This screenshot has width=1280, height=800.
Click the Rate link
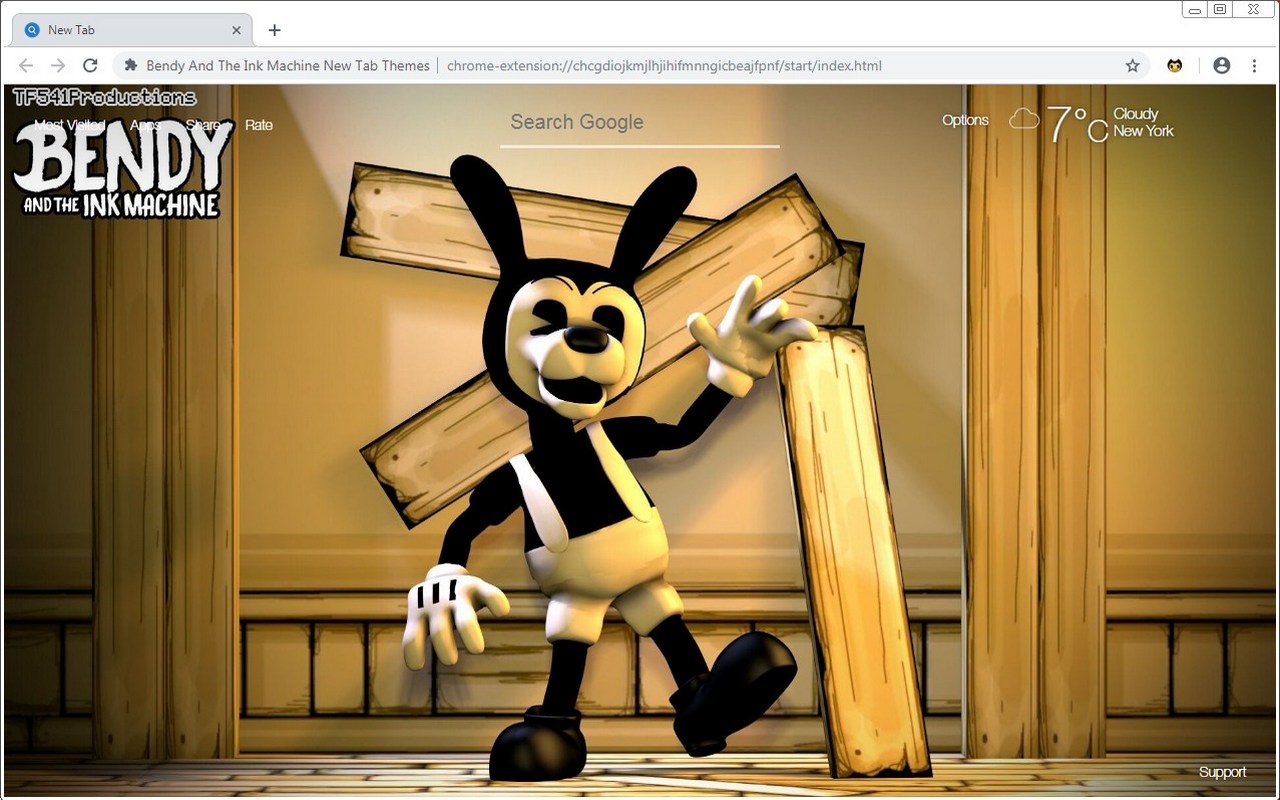click(259, 125)
